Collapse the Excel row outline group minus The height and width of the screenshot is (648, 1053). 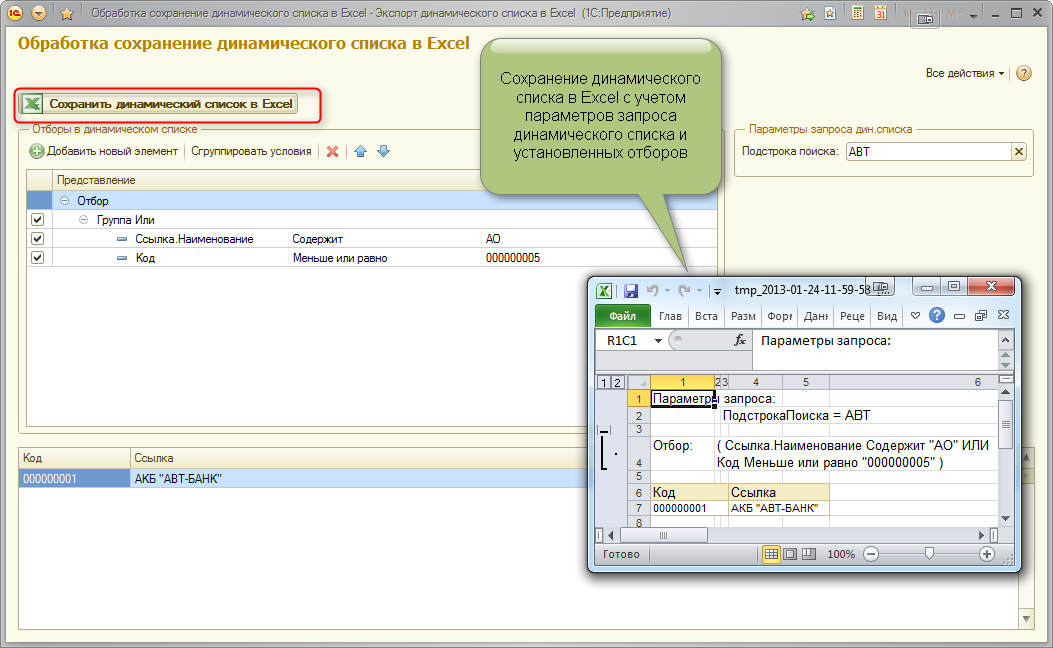tap(604, 430)
